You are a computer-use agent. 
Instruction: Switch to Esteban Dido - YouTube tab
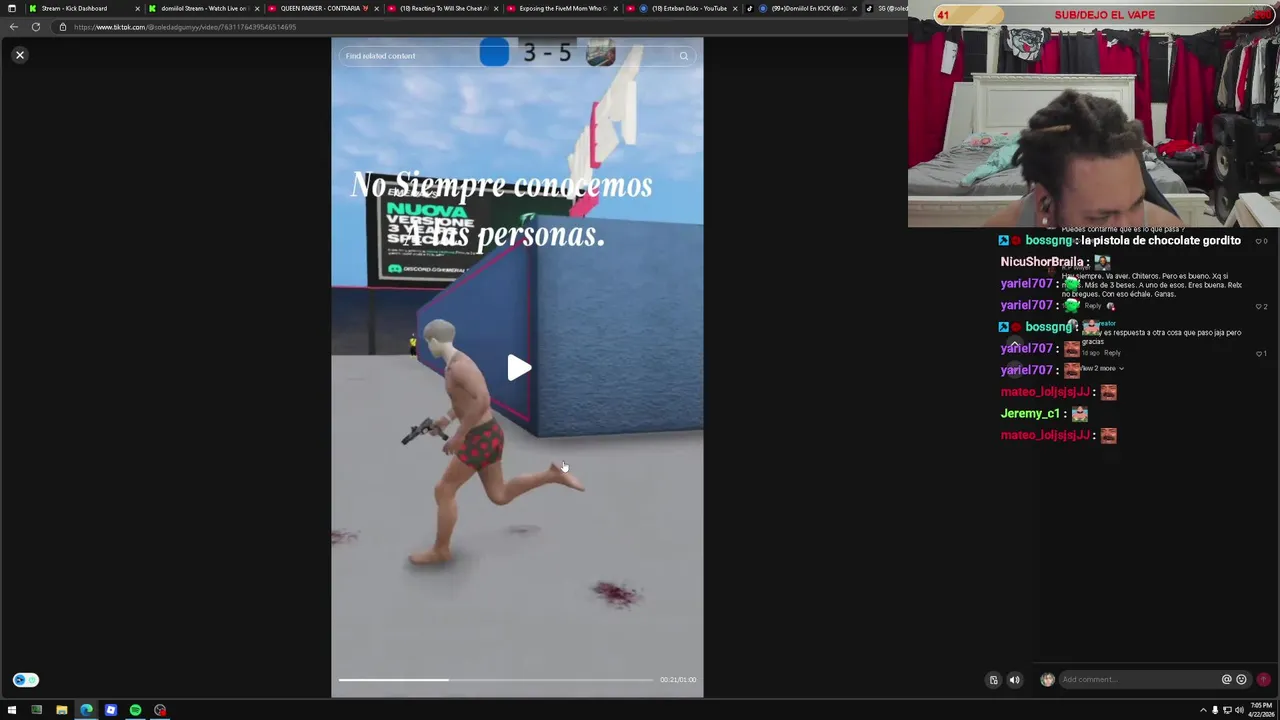point(682,8)
